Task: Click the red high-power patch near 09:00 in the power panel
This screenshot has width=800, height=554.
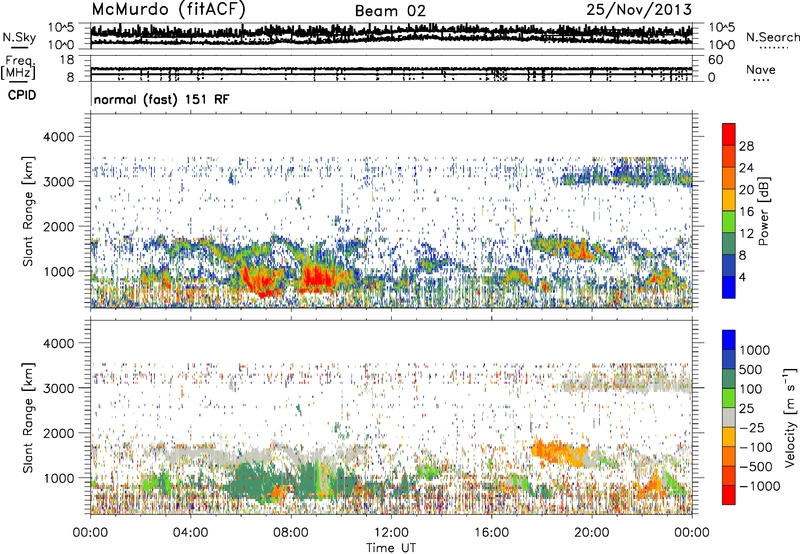Action: (318, 278)
